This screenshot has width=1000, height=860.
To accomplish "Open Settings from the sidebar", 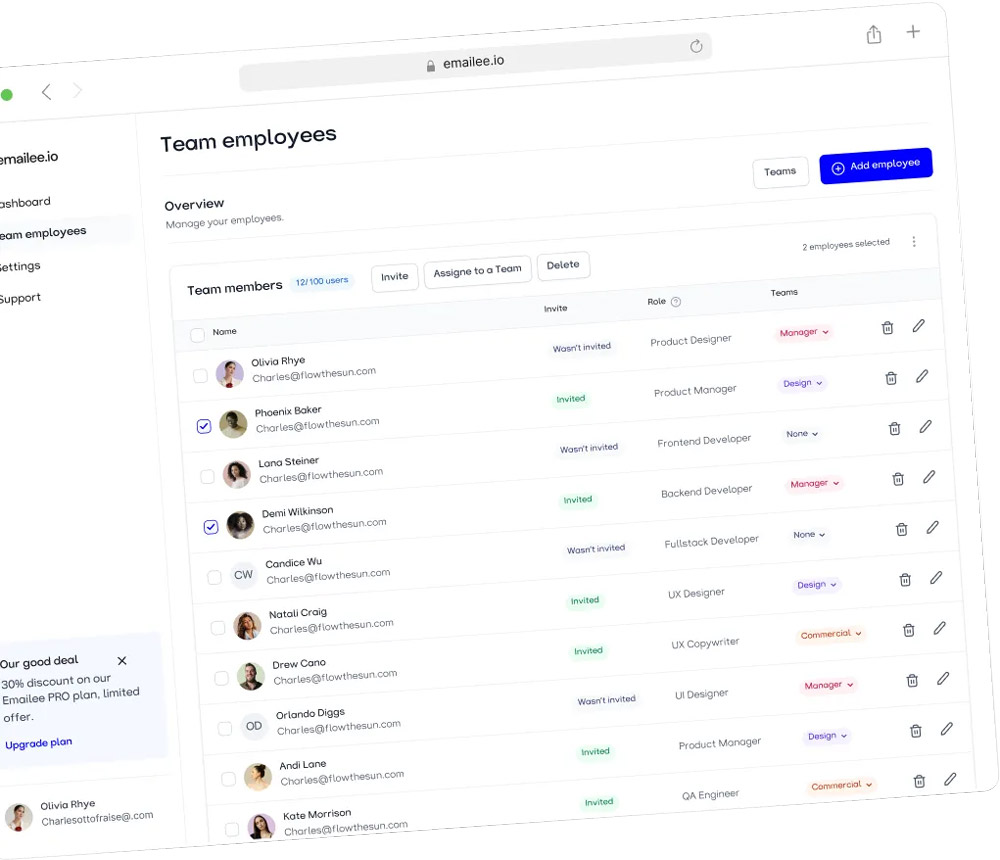I will tap(20, 266).
